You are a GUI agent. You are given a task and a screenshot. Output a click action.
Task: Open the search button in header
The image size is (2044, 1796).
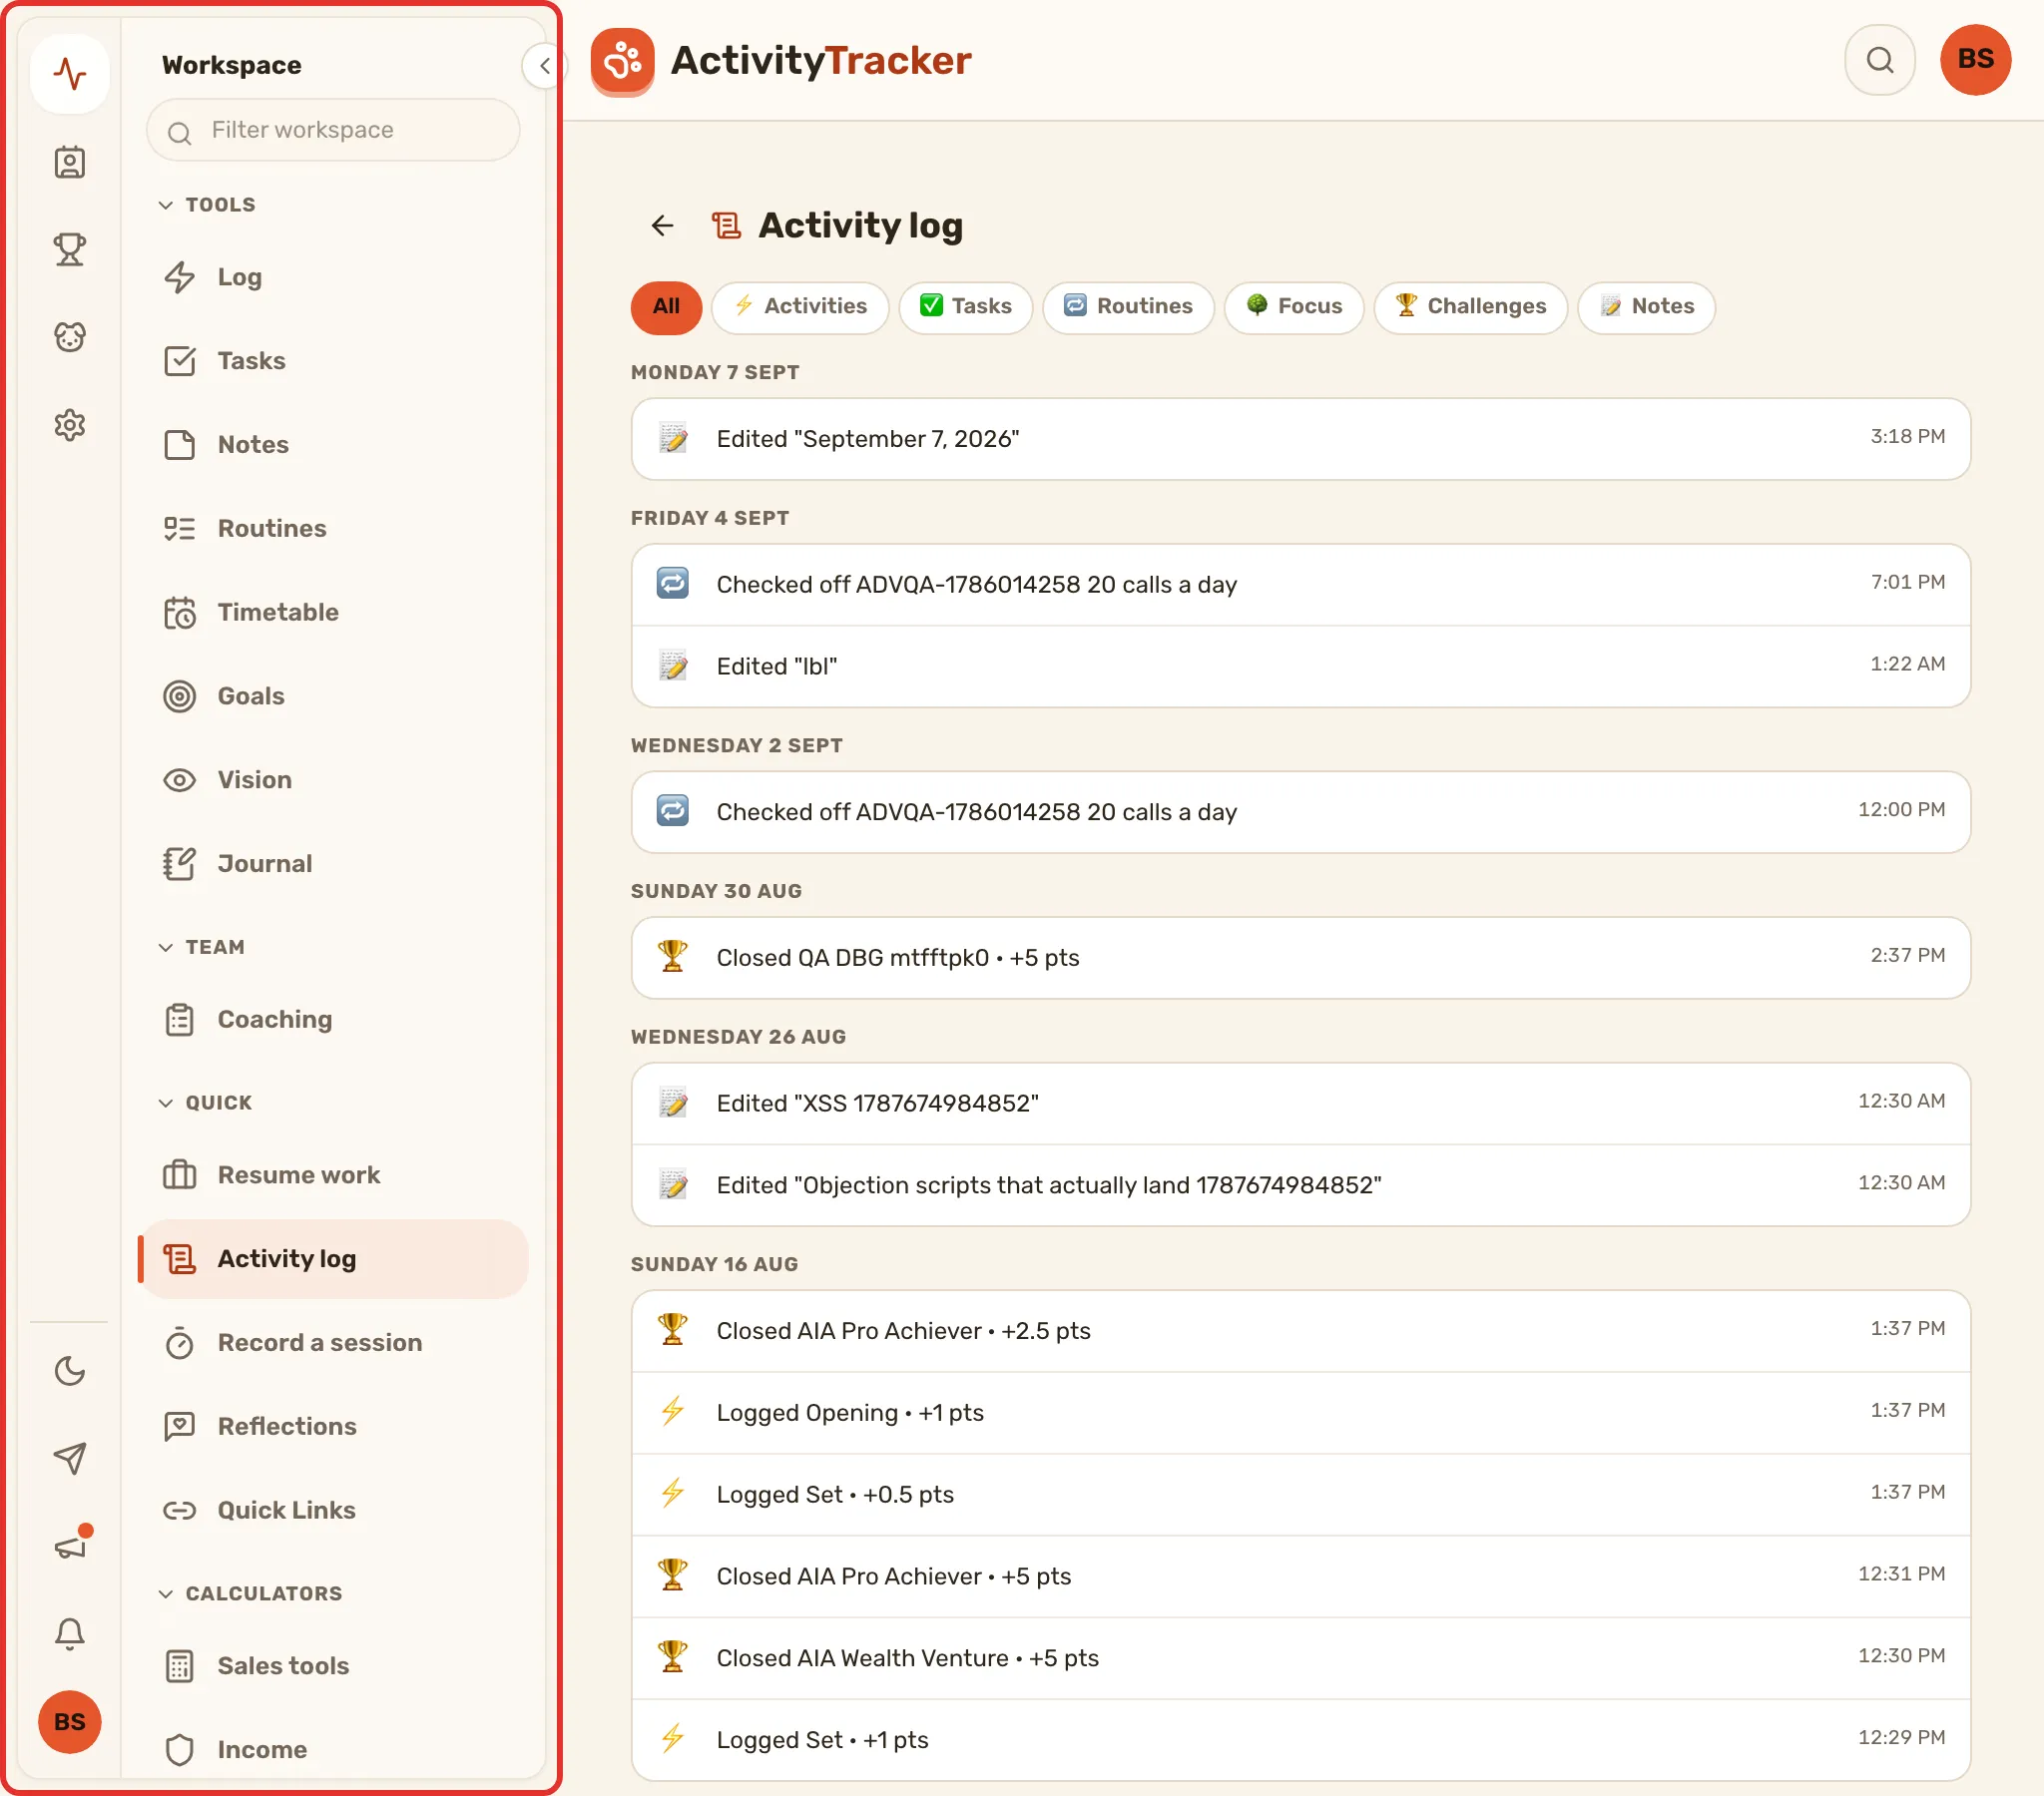point(1880,60)
